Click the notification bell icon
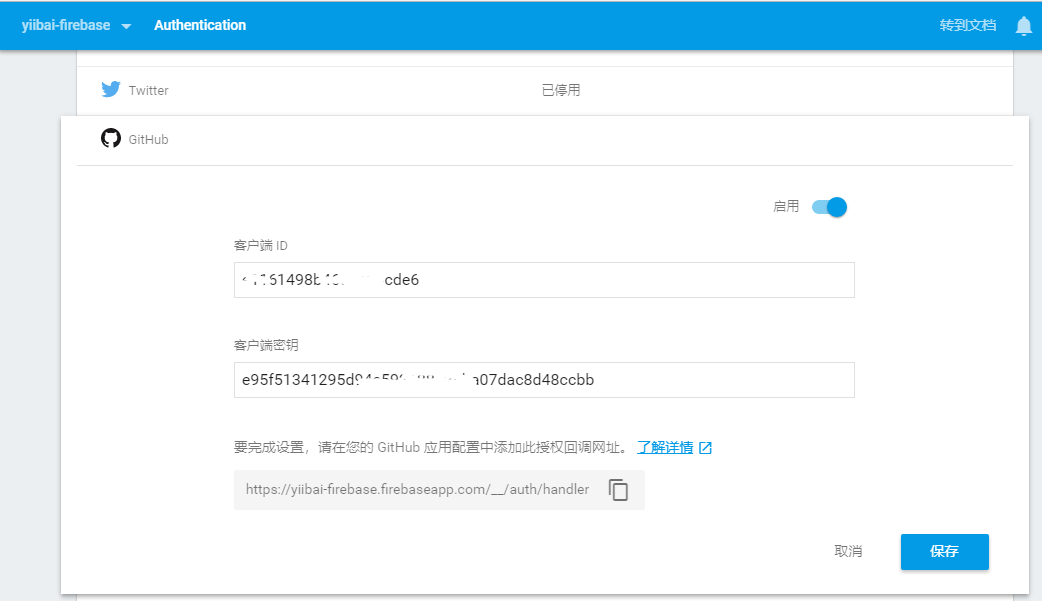The height and width of the screenshot is (601, 1042). pyautogui.click(x=1023, y=26)
